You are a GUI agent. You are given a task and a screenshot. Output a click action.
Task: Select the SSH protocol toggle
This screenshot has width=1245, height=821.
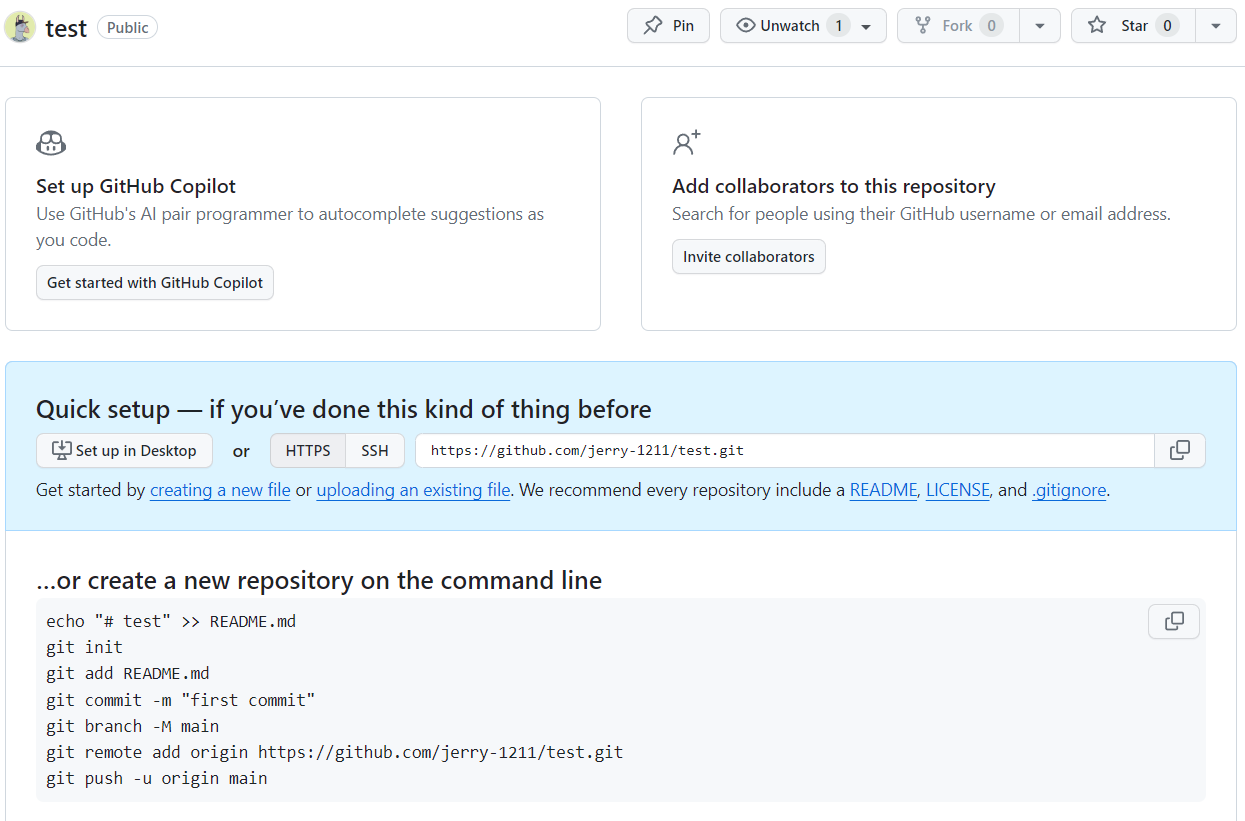tap(375, 451)
